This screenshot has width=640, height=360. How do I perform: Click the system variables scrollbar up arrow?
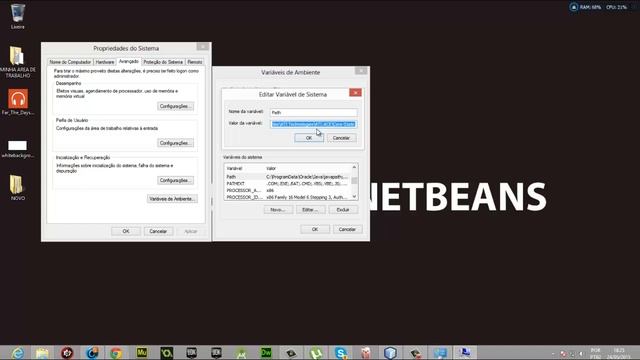coord(354,167)
